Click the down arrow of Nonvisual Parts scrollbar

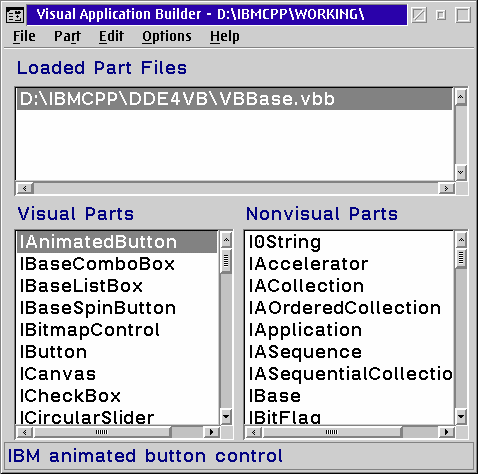point(461,416)
